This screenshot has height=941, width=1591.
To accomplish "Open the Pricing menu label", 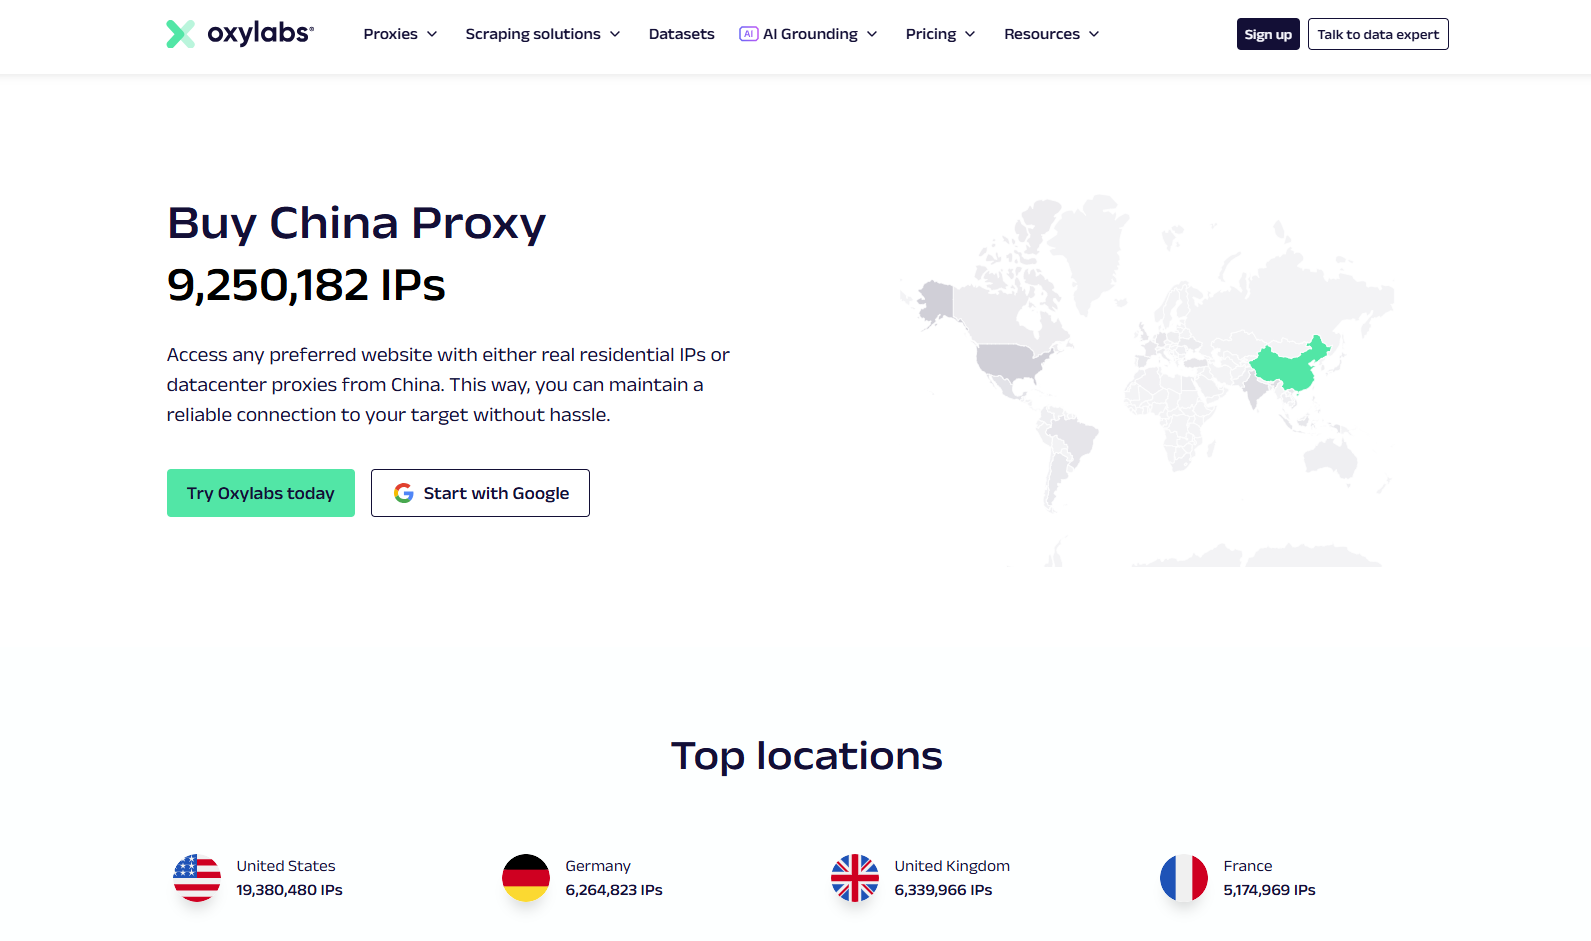I will (931, 34).
